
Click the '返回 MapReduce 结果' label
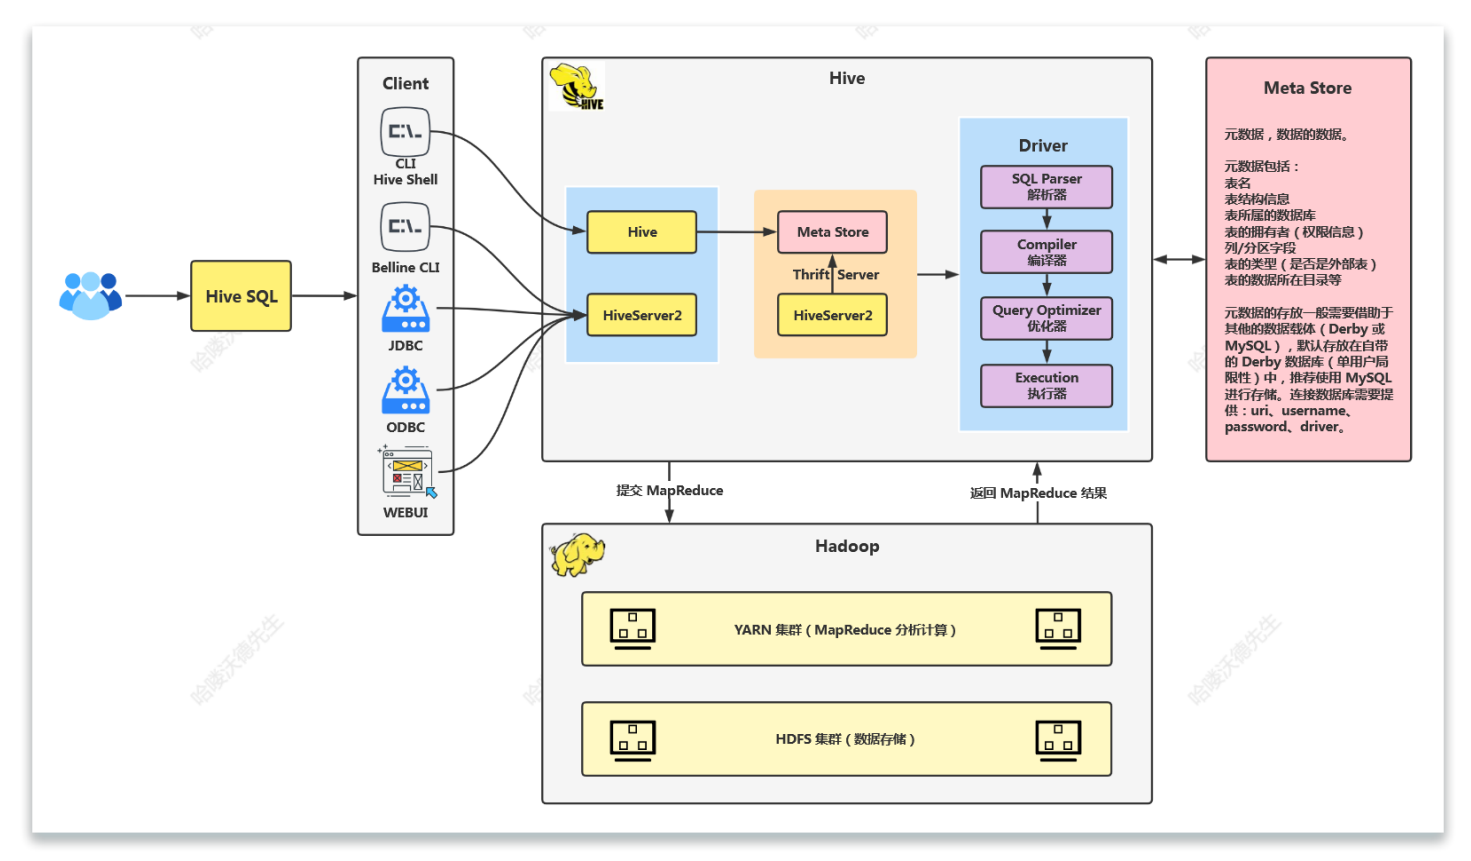tap(1038, 493)
